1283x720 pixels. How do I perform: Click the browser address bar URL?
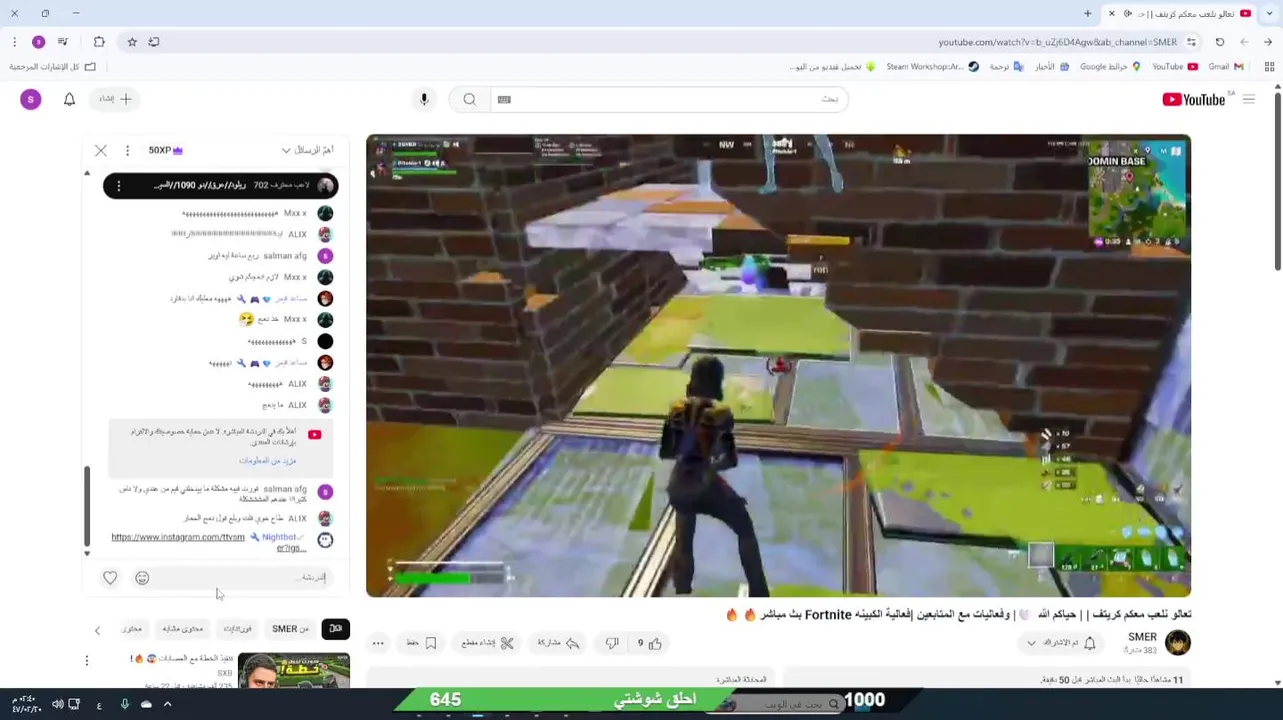[x=1057, y=42]
